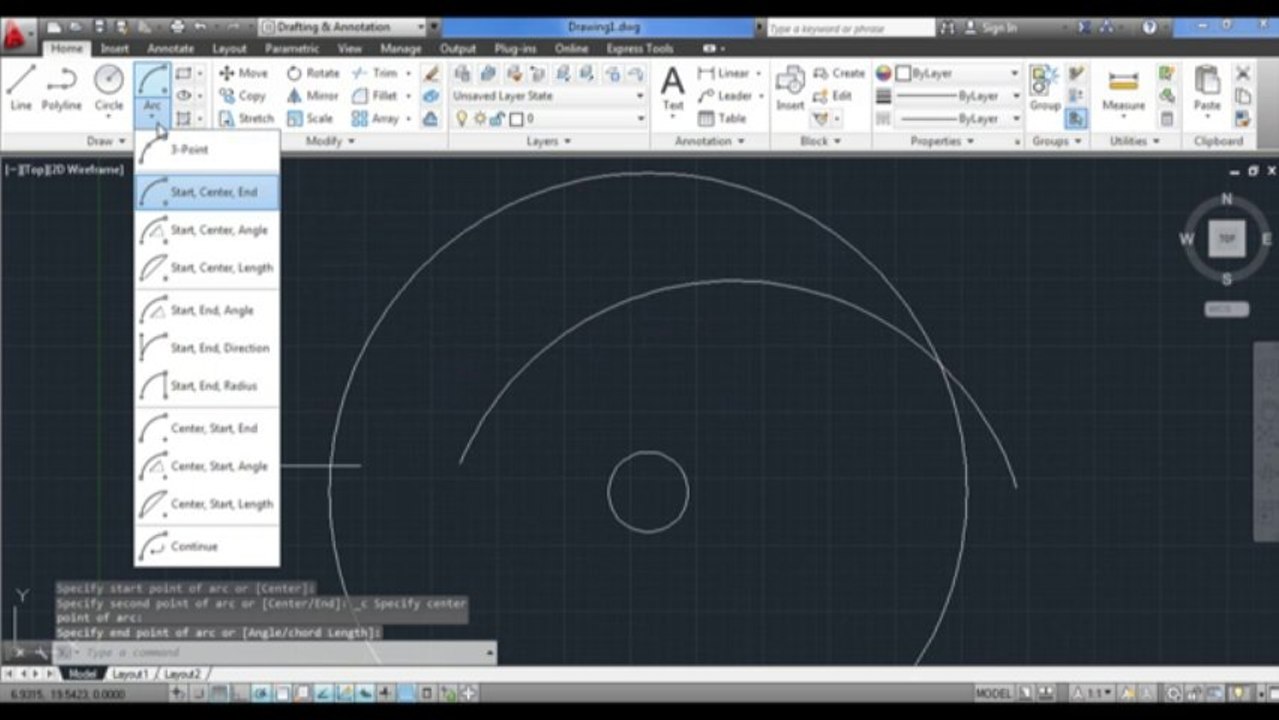This screenshot has width=1279, height=720.
Task: Open the Measure utility
Action: [x=1123, y=88]
